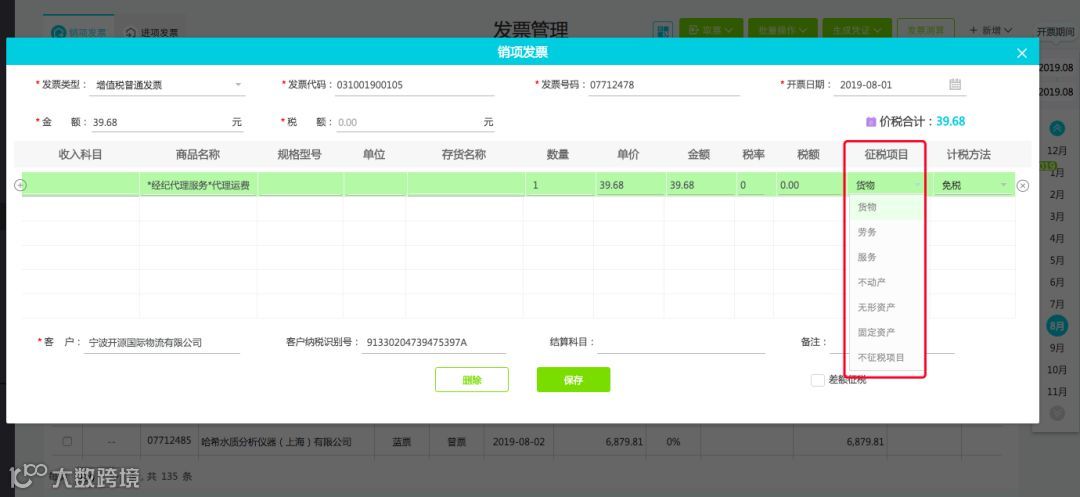Pick 固定资产 in the dropdown list
The width and height of the screenshot is (1080, 497).
point(886,332)
